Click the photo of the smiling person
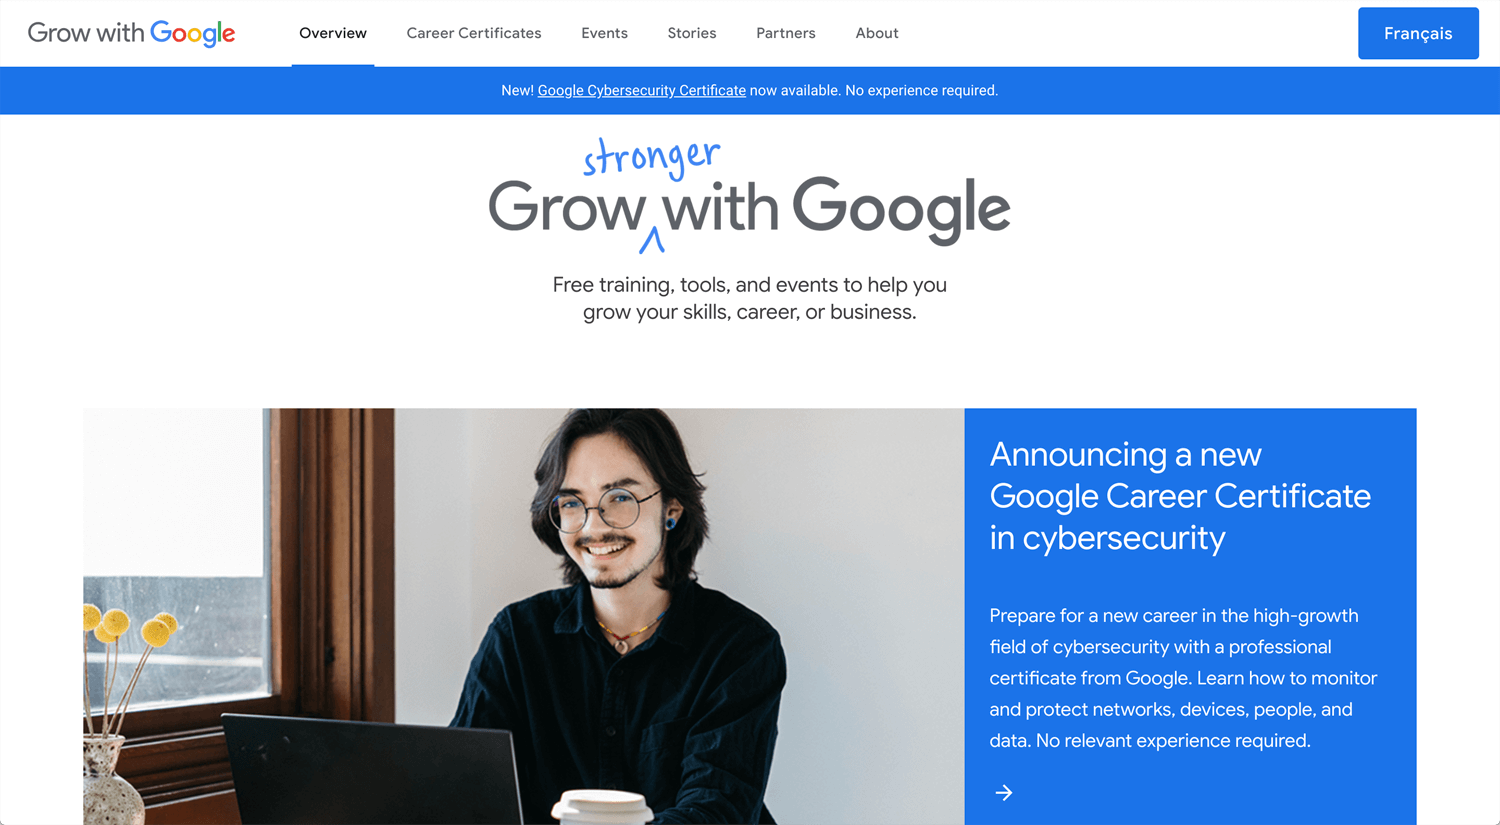The width and height of the screenshot is (1500, 825). (x=524, y=616)
